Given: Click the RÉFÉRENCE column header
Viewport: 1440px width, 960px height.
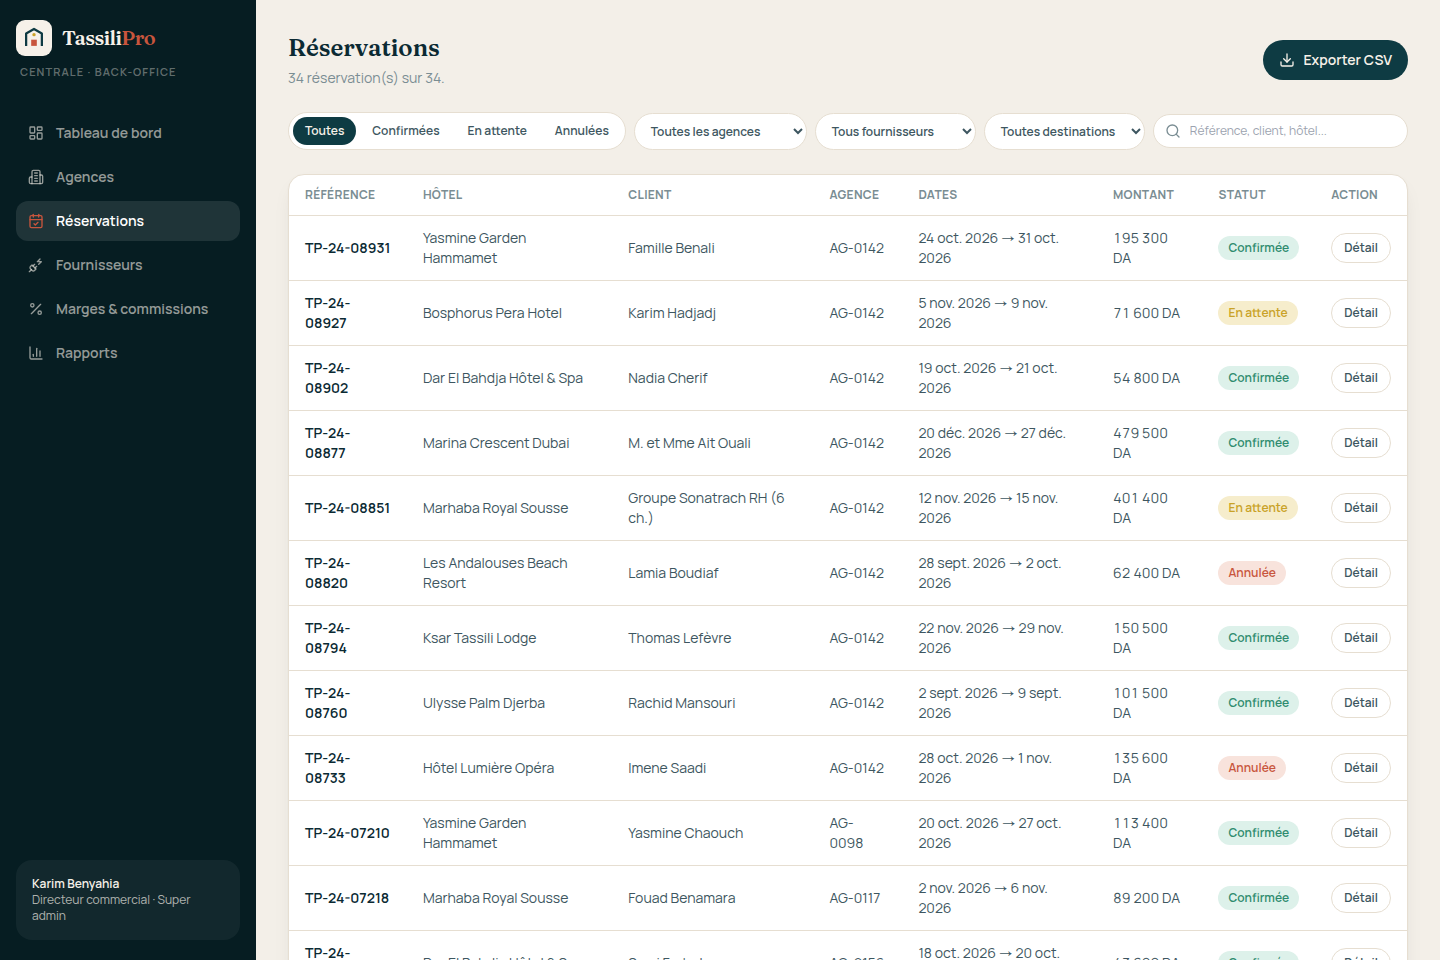Looking at the screenshot, I should 340,195.
